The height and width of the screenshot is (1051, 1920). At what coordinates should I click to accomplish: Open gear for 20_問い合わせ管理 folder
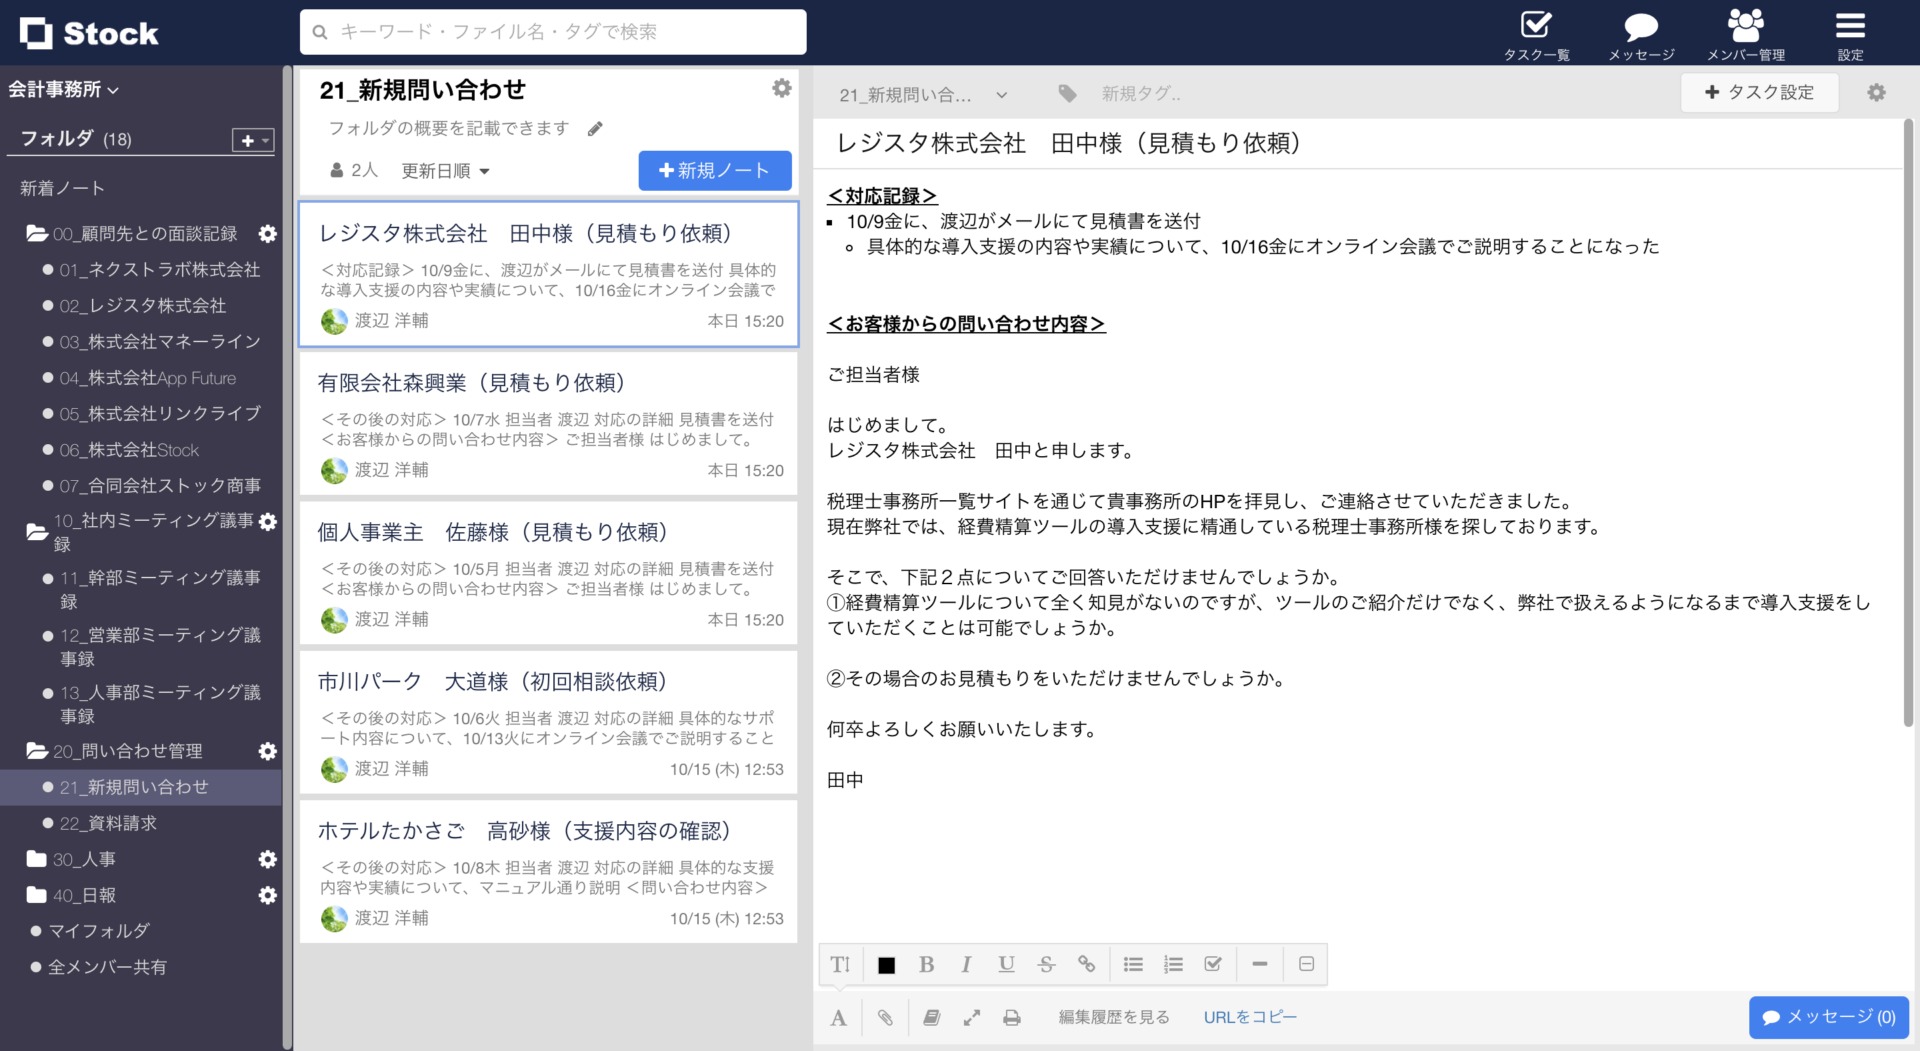point(267,752)
